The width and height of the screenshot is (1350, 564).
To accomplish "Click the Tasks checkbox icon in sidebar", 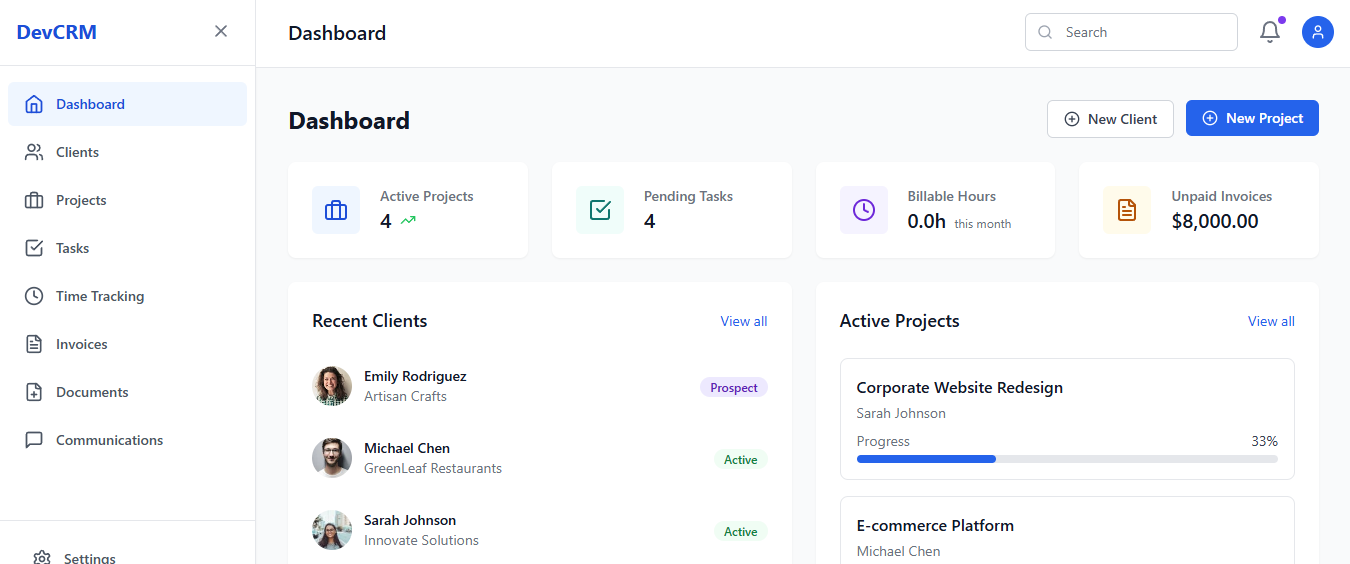I will point(34,248).
